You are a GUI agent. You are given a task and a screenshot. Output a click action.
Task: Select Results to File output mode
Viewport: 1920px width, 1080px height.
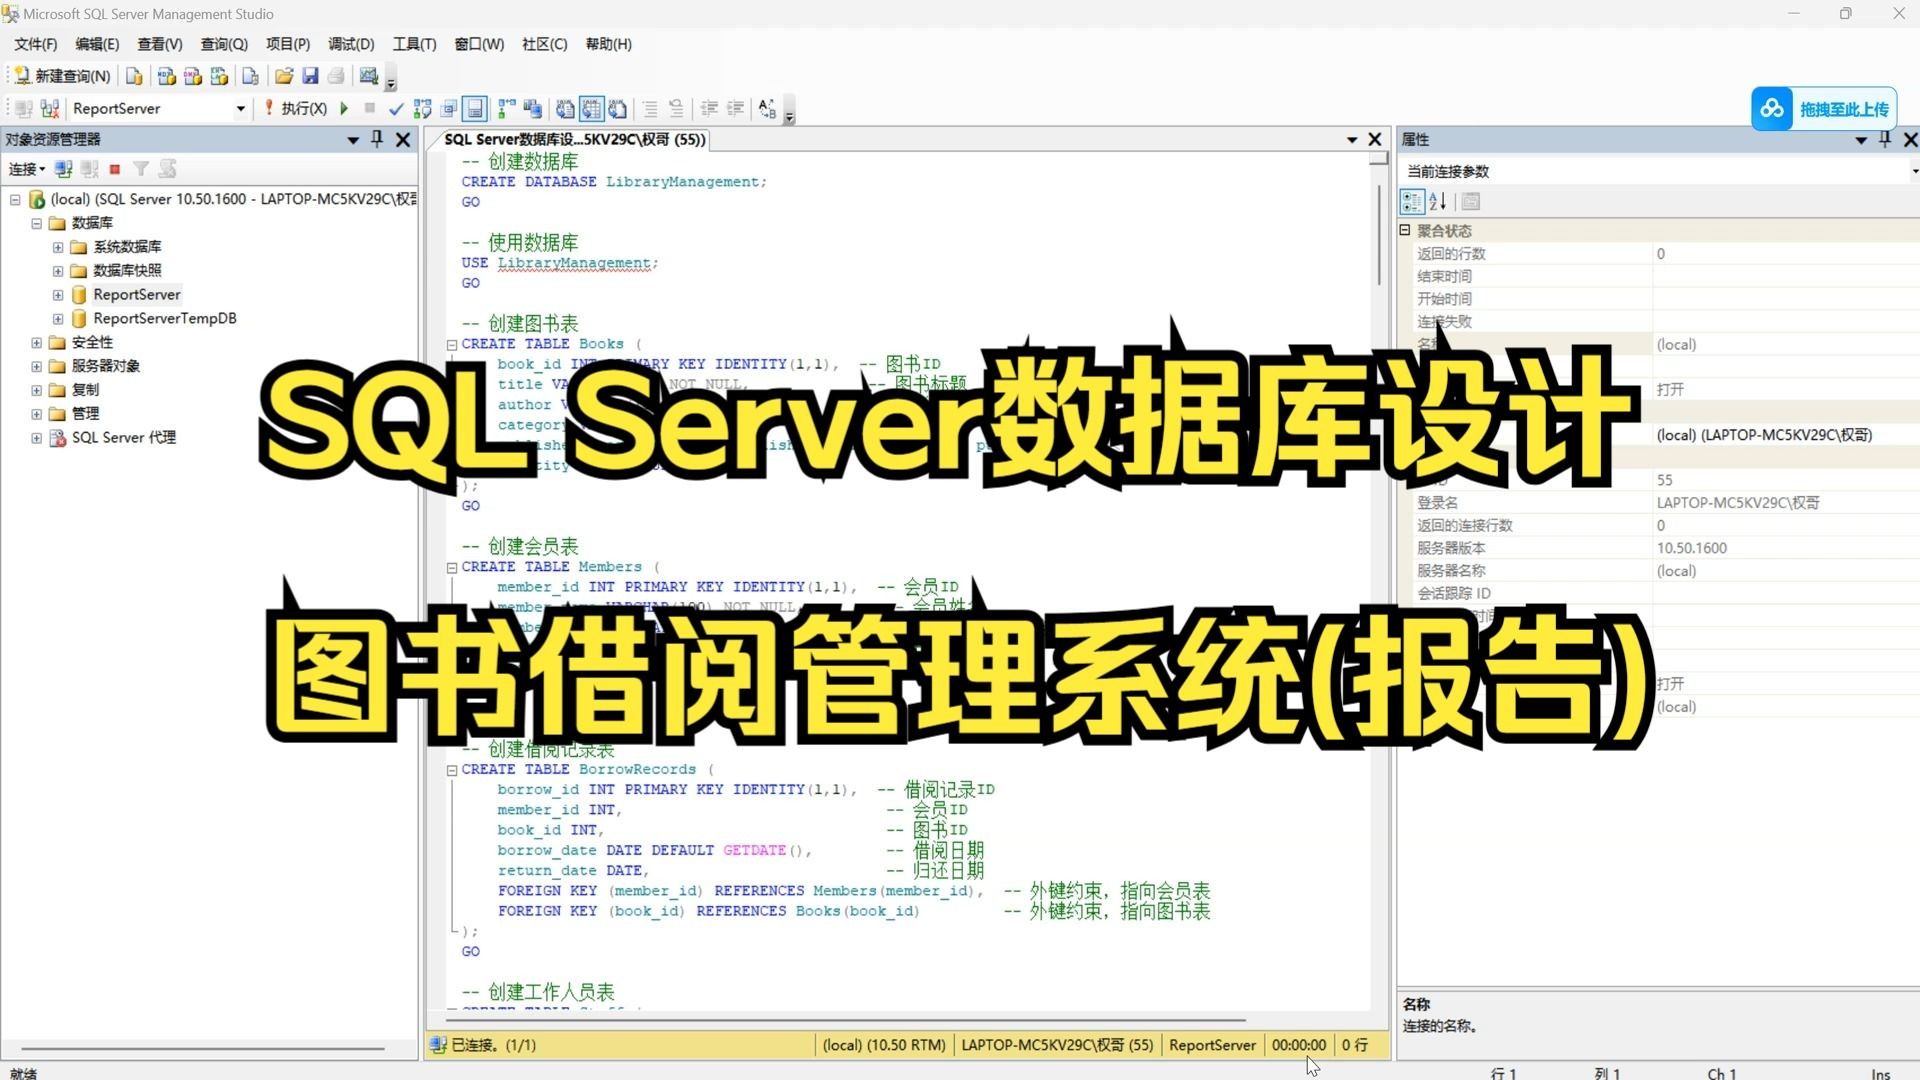[x=617, y=108]
